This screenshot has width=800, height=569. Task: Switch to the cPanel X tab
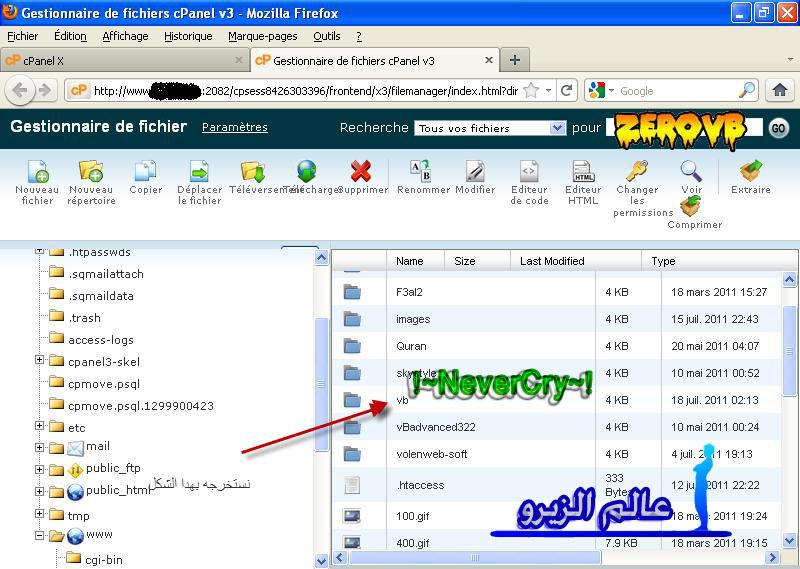(124, 60)
